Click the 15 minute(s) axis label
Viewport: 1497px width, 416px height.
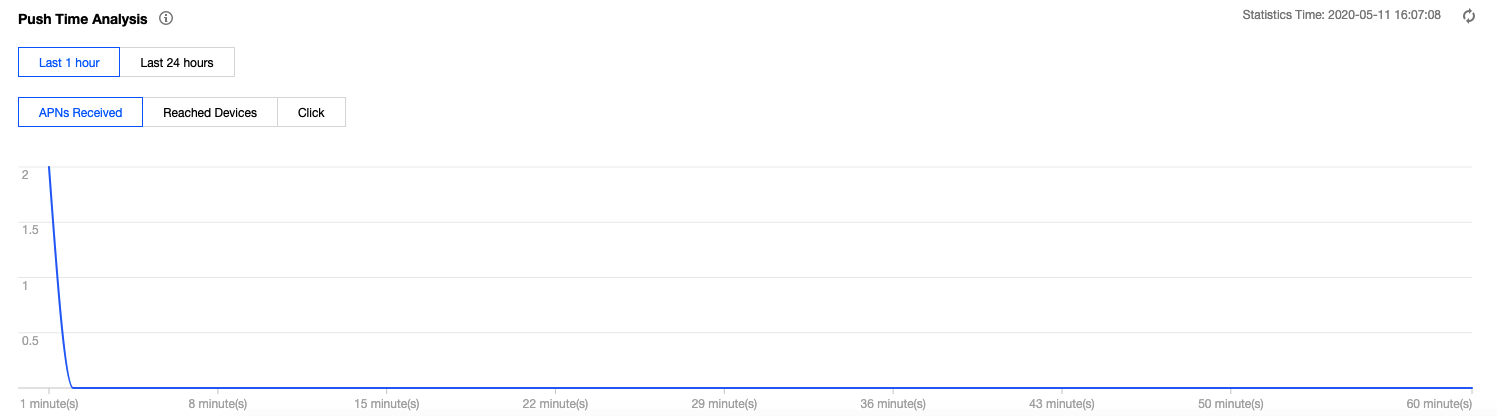coord(386,403)
